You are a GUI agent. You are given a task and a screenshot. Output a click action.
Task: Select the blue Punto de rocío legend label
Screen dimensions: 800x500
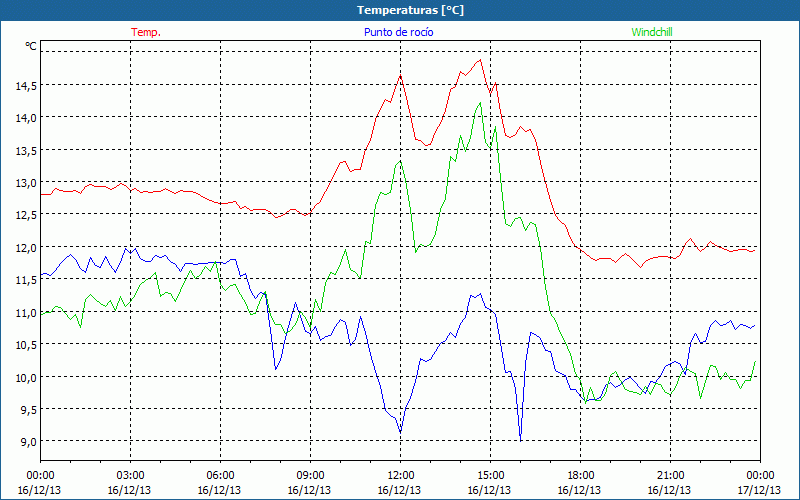click(x=398, y=32)
